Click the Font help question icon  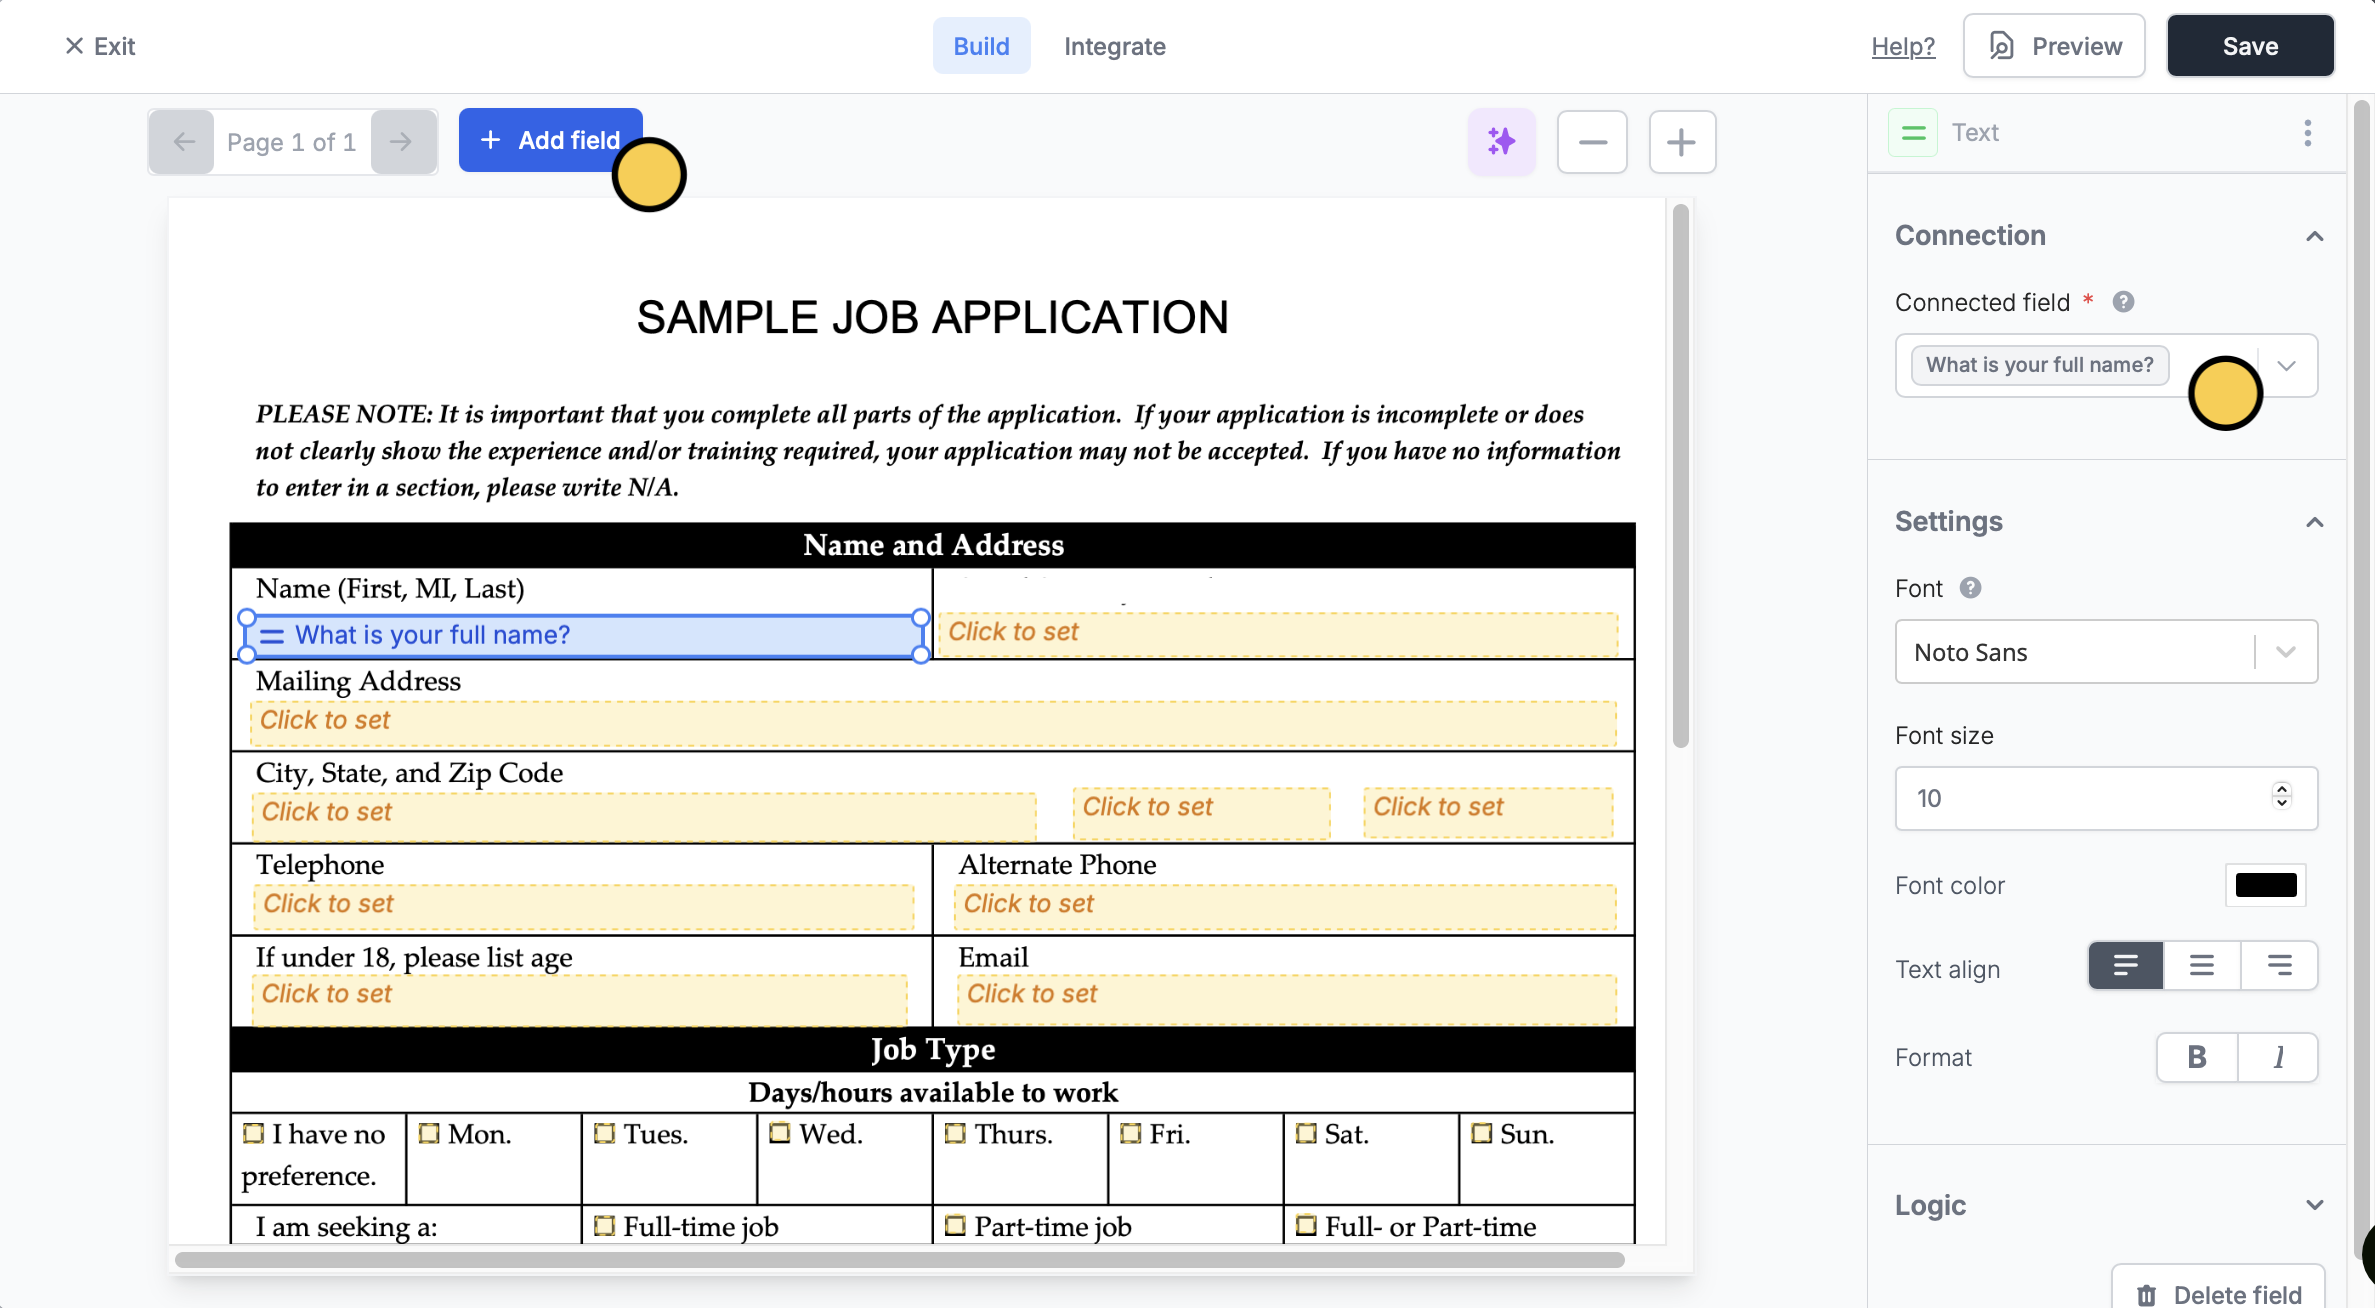click(x=1970, y=588)
